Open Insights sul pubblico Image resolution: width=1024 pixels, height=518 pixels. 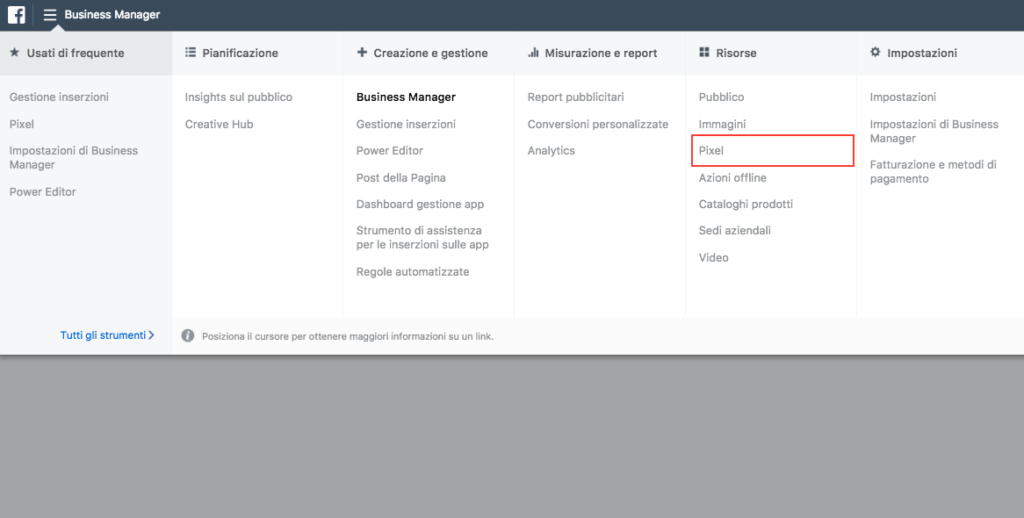pyautogui.click(x=238, y=97)
